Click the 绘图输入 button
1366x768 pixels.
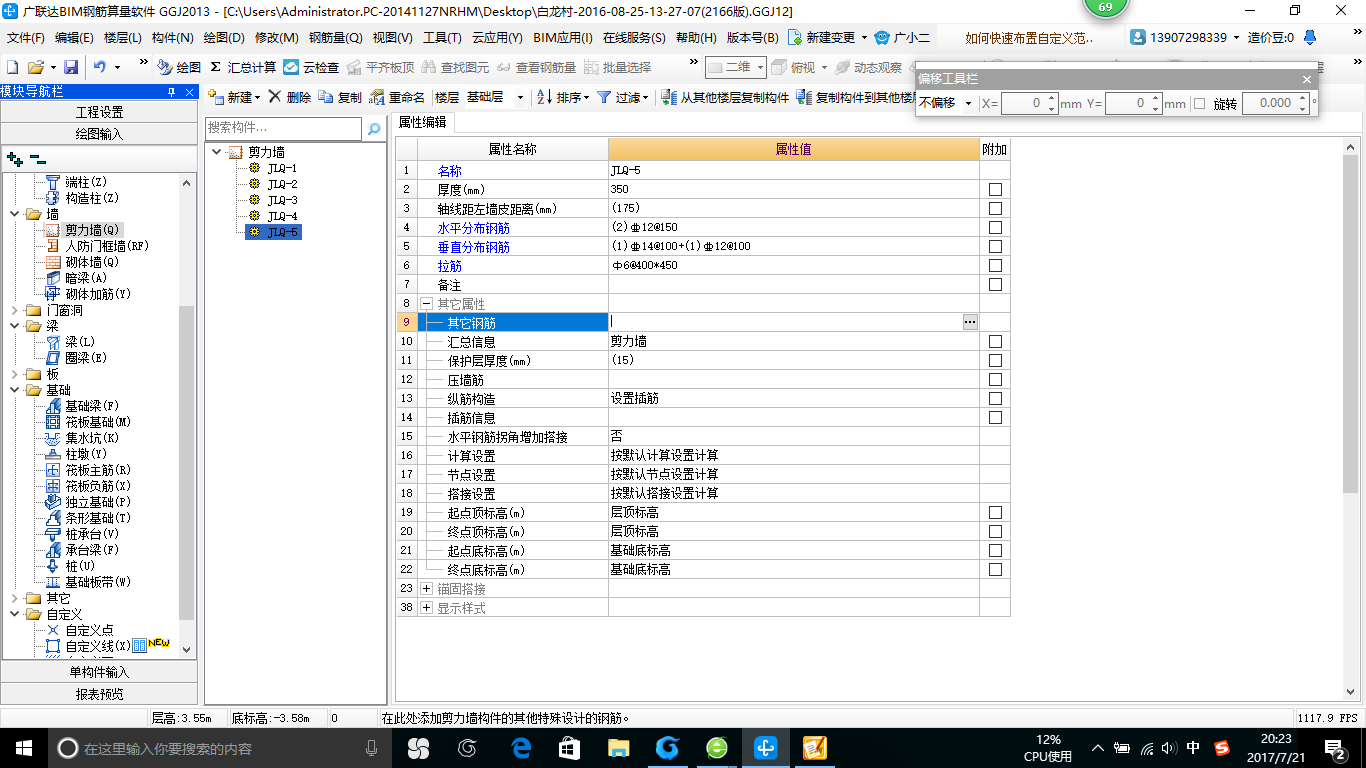coord(99,133)
